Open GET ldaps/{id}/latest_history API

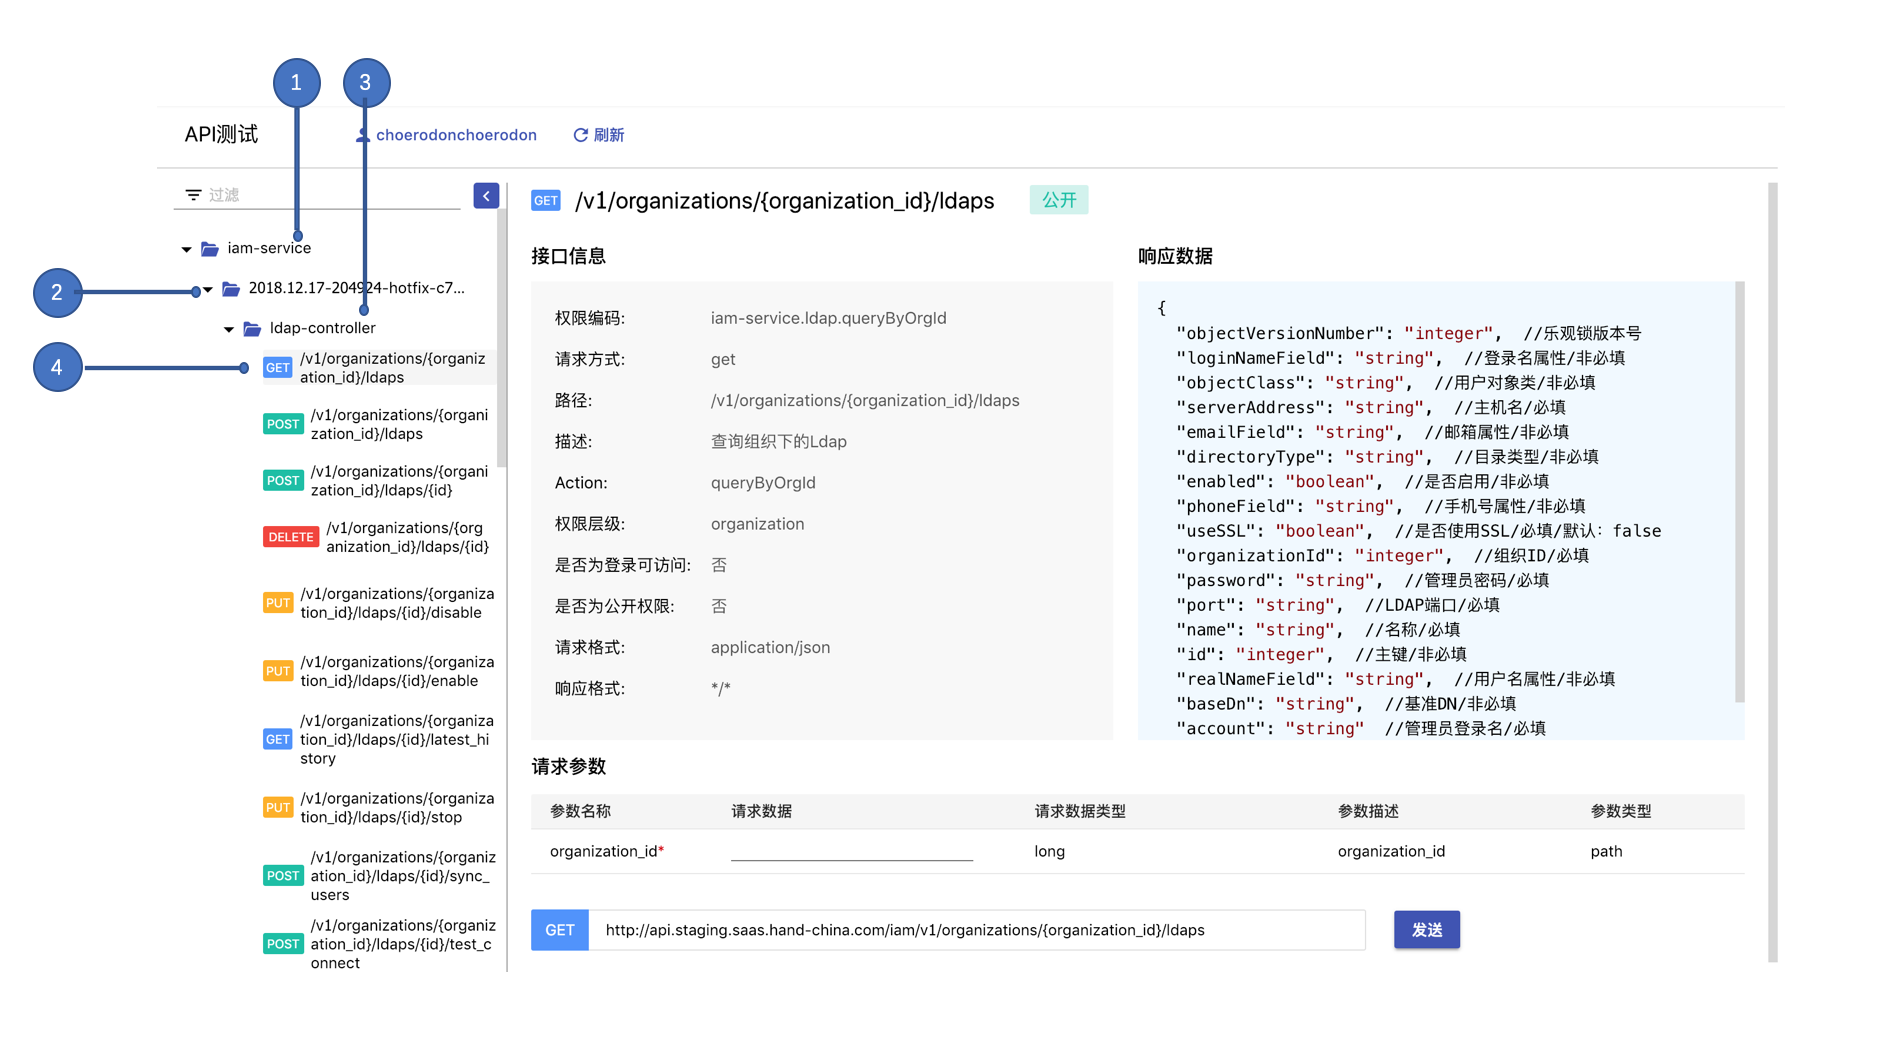tap(397, 739)
